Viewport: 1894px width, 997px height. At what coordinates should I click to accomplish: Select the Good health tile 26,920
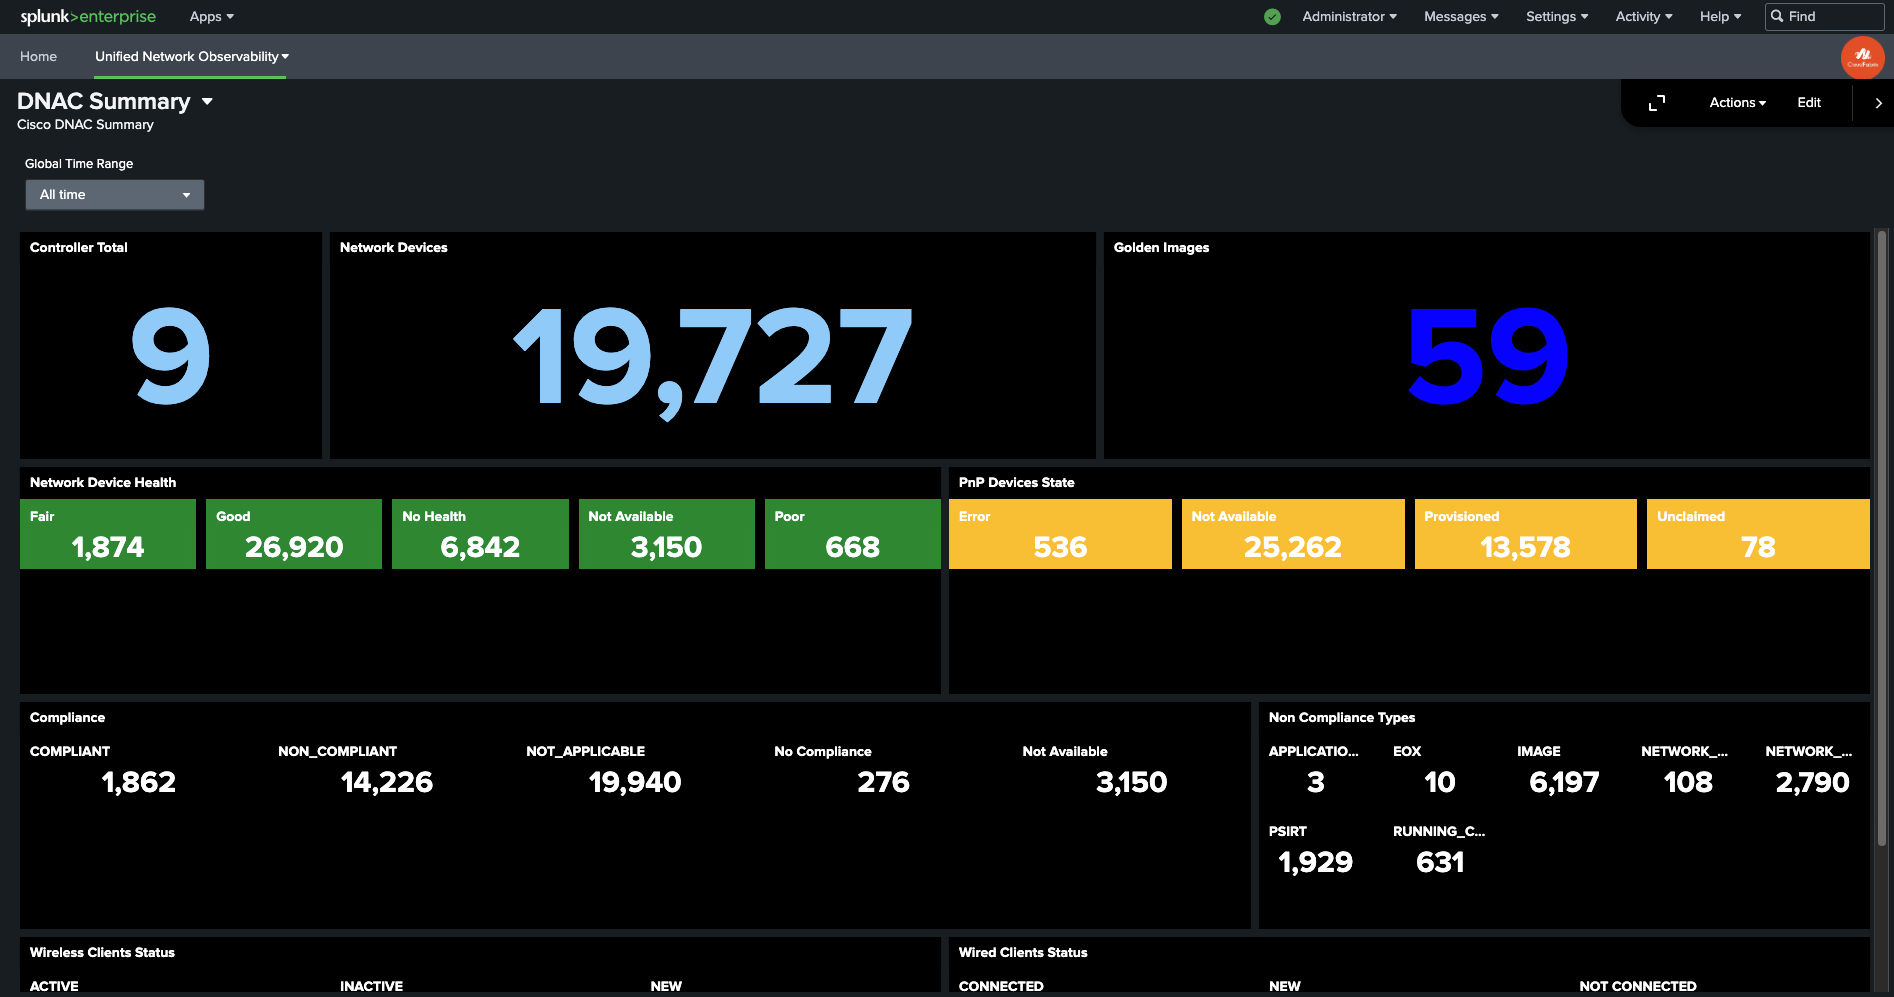coord(294,534)
